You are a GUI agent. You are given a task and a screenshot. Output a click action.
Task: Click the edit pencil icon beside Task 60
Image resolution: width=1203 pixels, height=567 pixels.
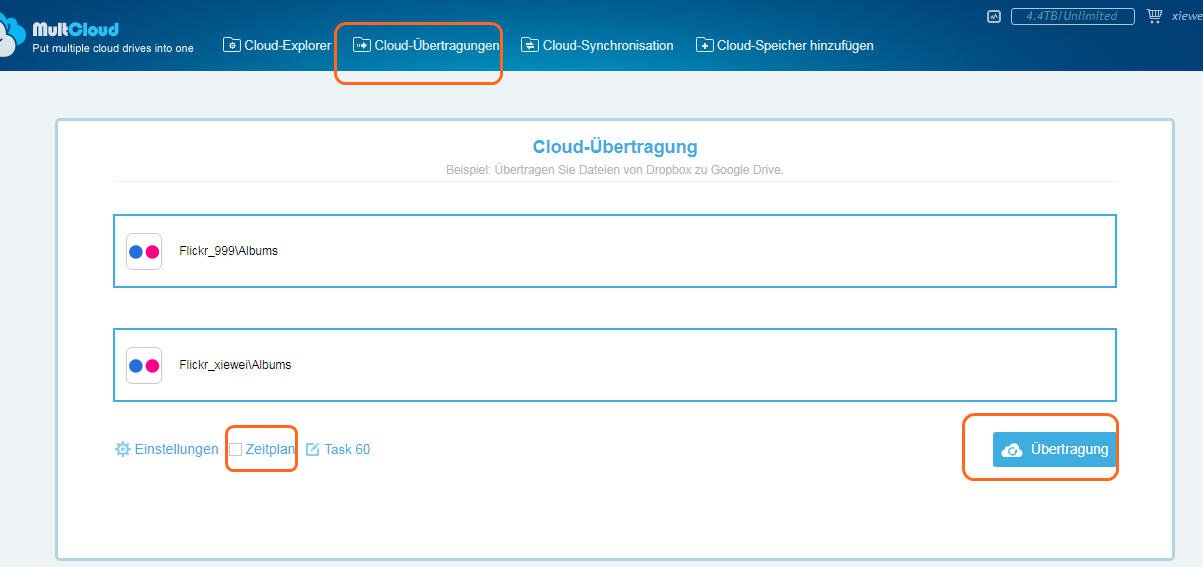[x=312, y=449]
